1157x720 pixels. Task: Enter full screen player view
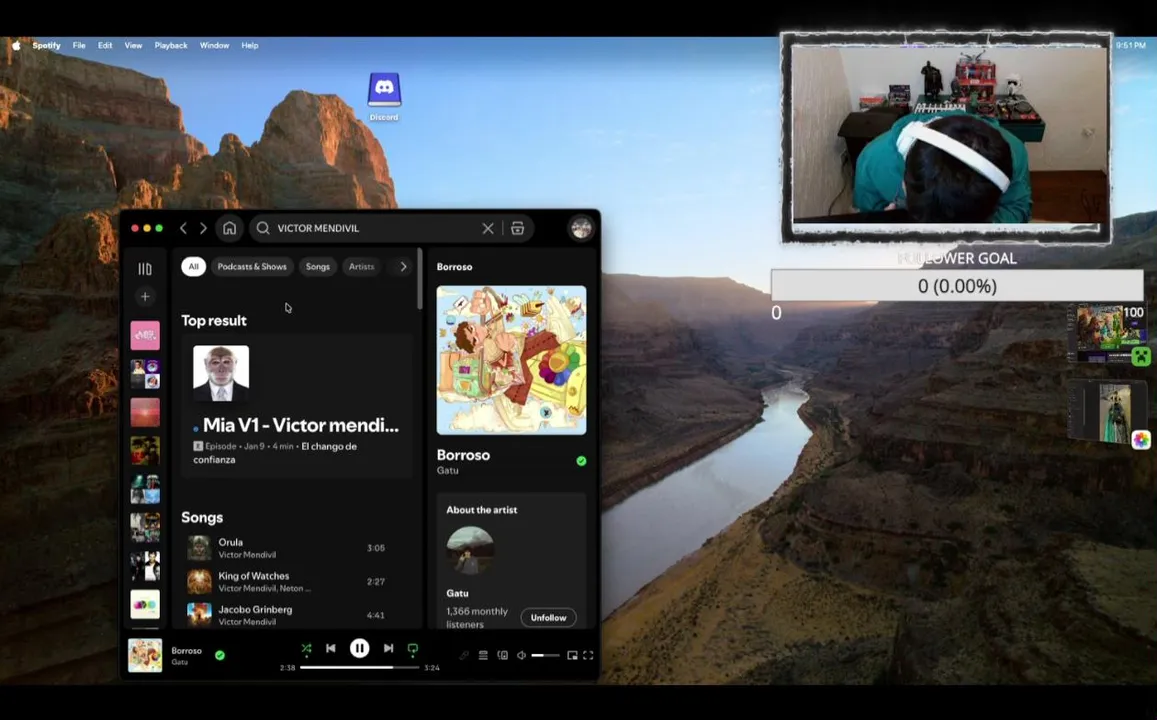588,655
